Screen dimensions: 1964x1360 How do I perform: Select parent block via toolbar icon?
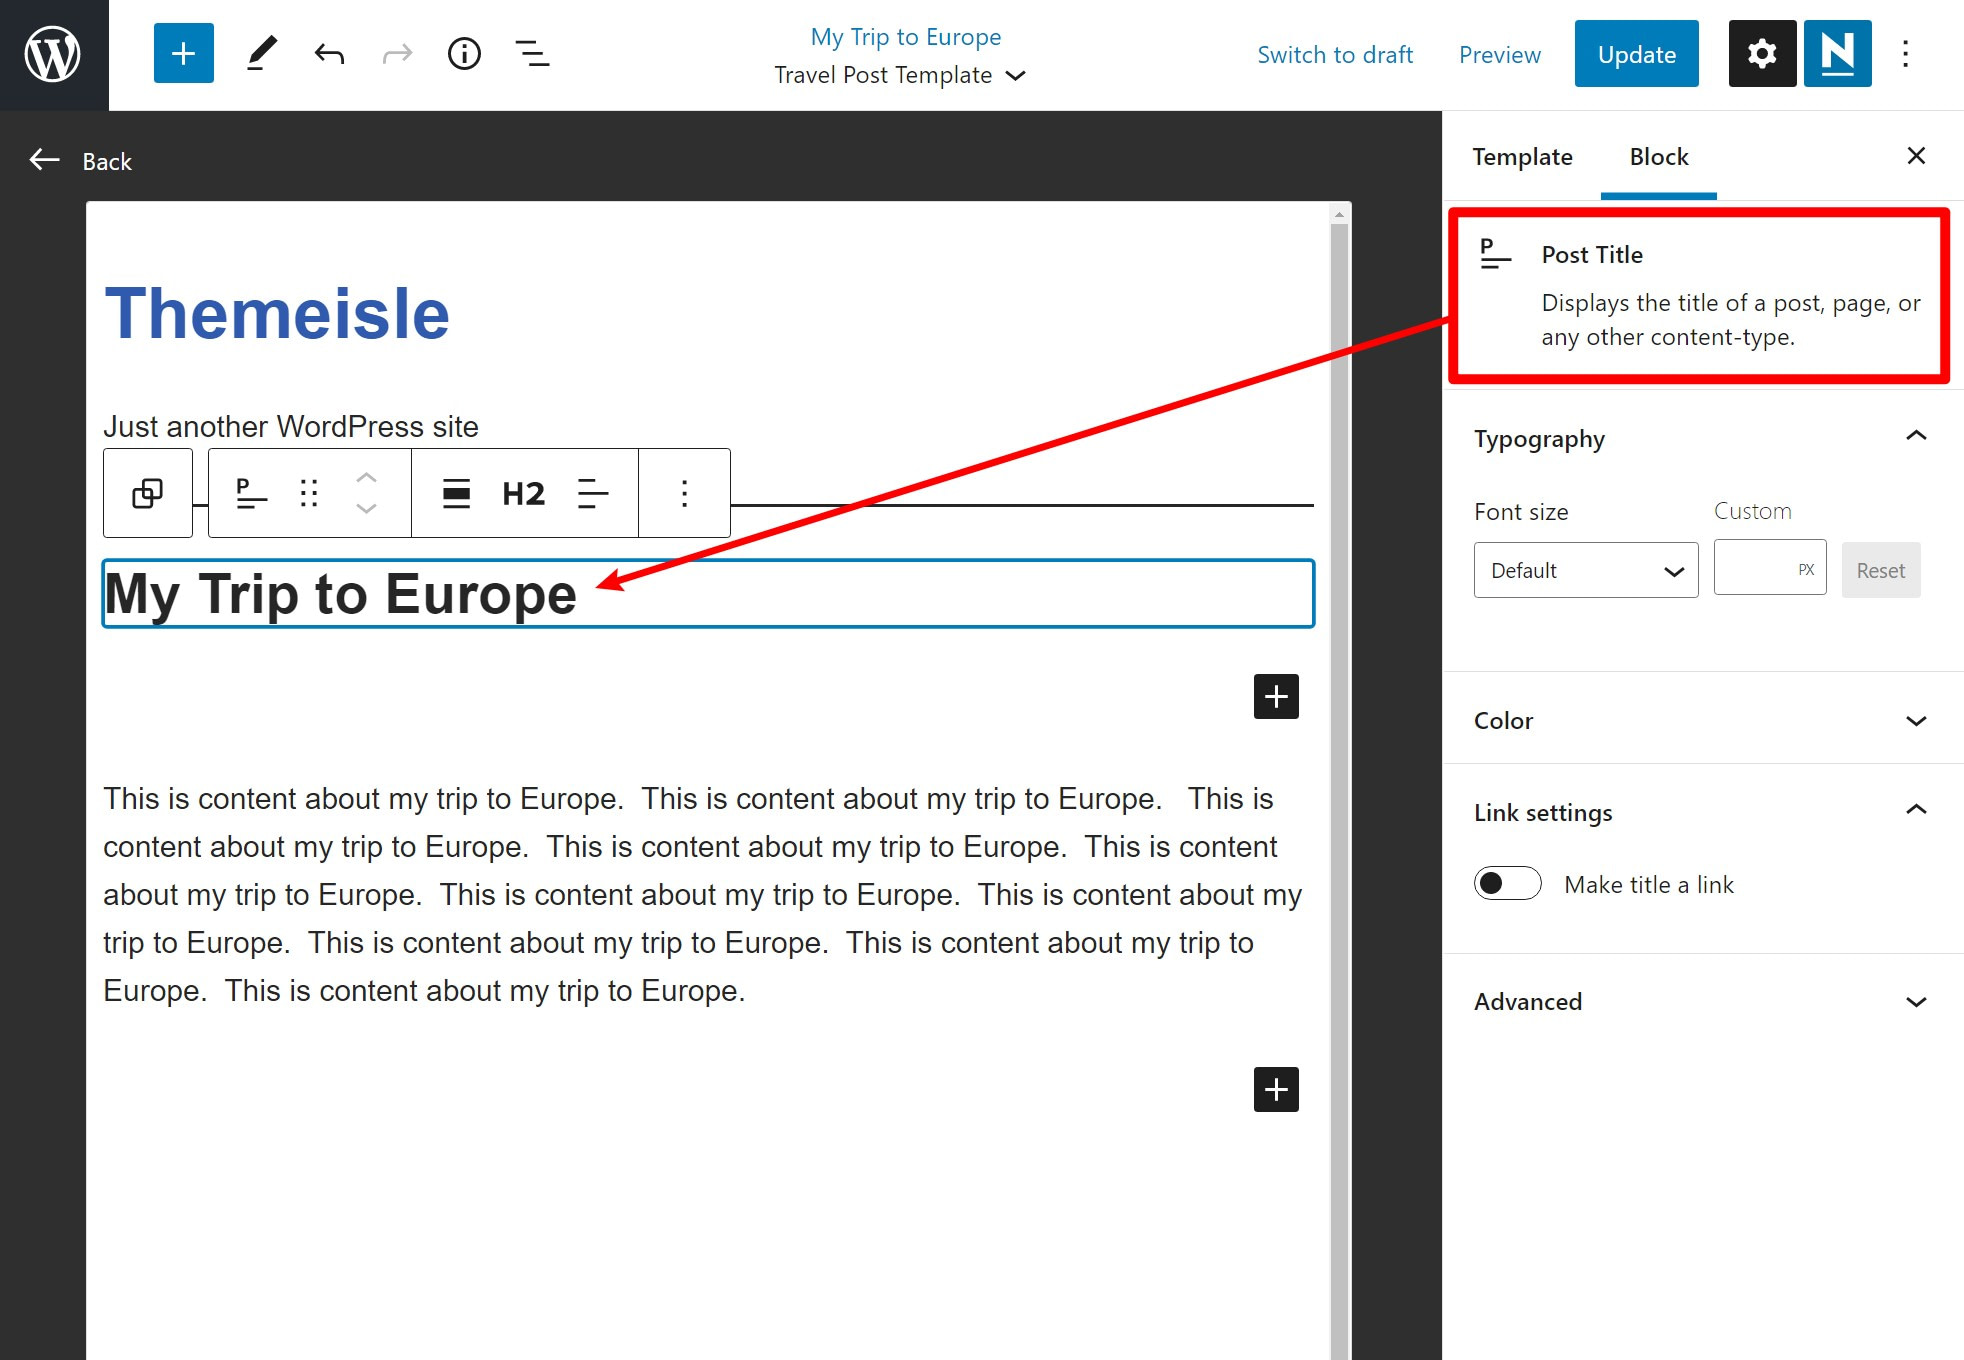tap(147, 493)
